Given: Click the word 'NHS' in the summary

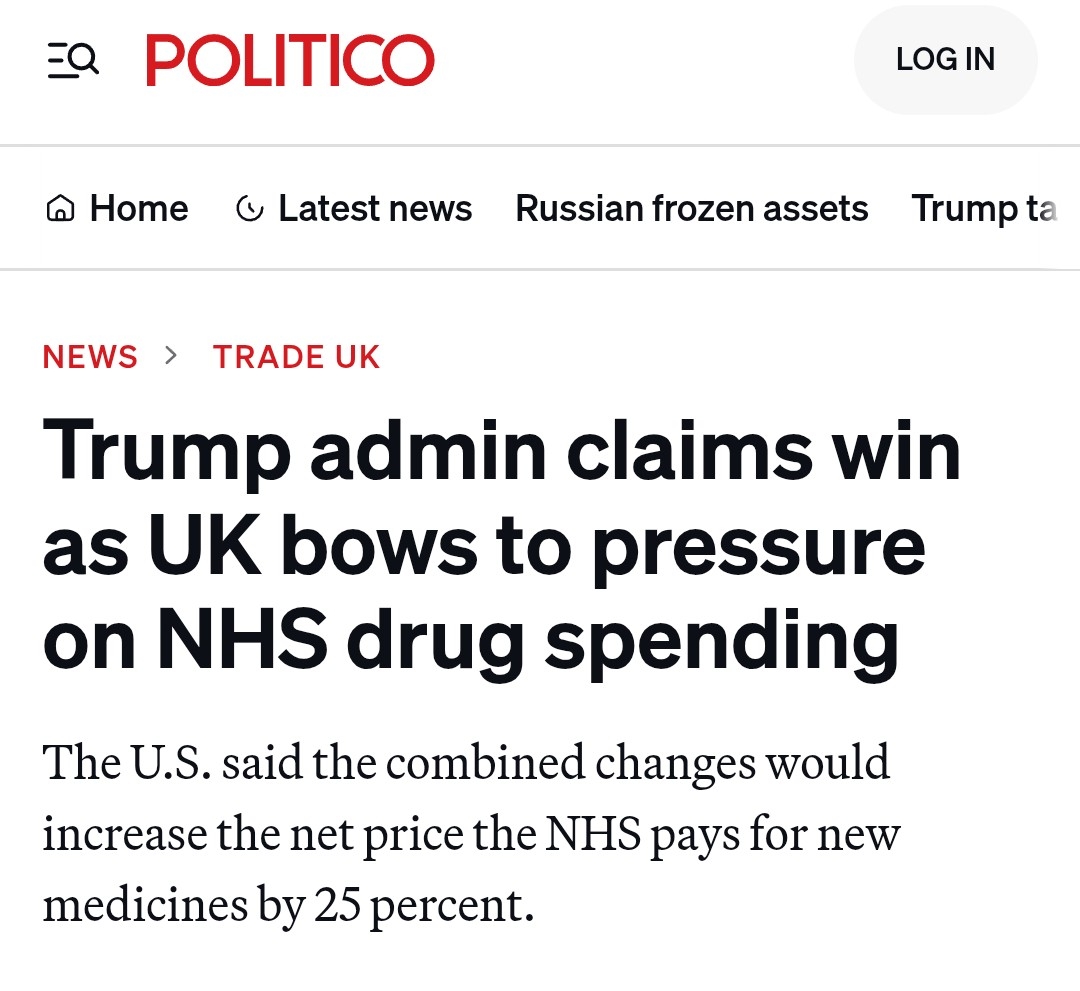Looking at the screenshot, I should tap(593, 835).
